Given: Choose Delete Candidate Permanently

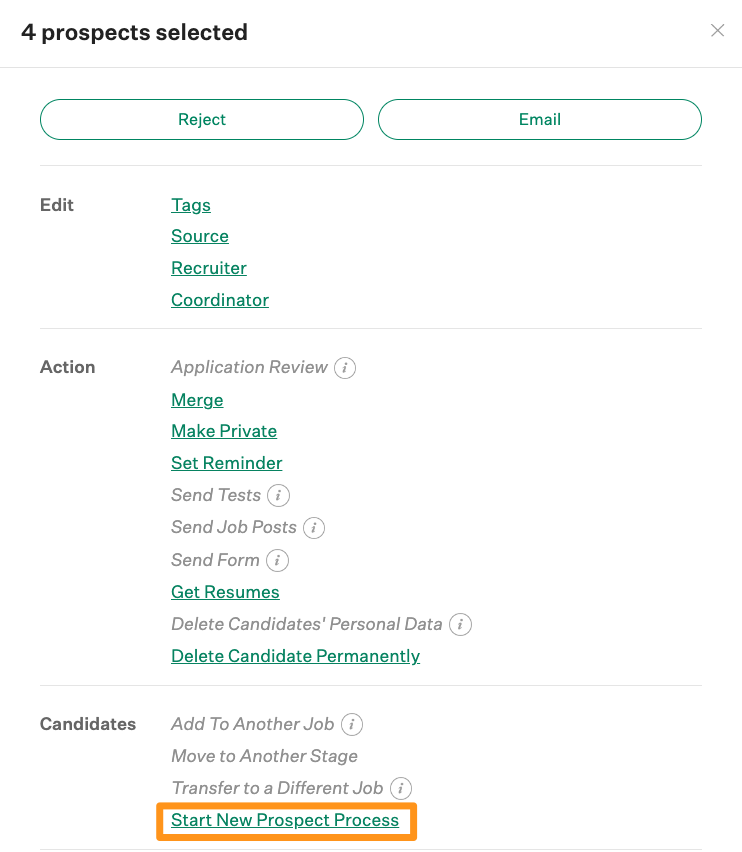Looking at the screenshot, I should click(295, 656).
